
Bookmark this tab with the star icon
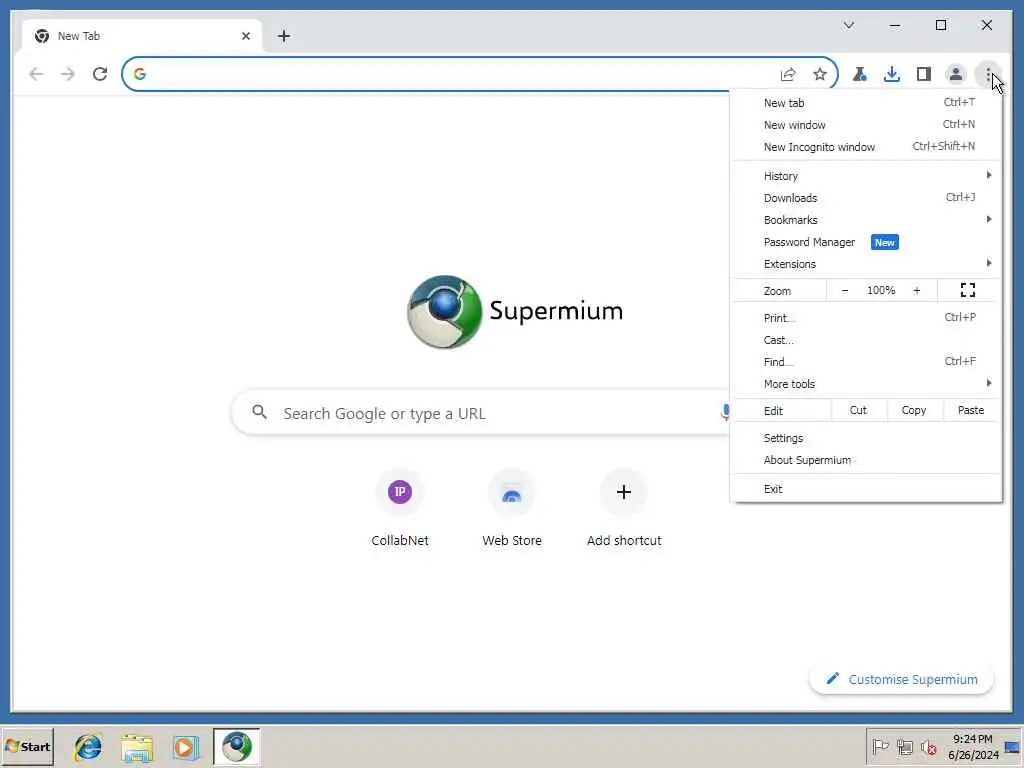coord(820,74)
